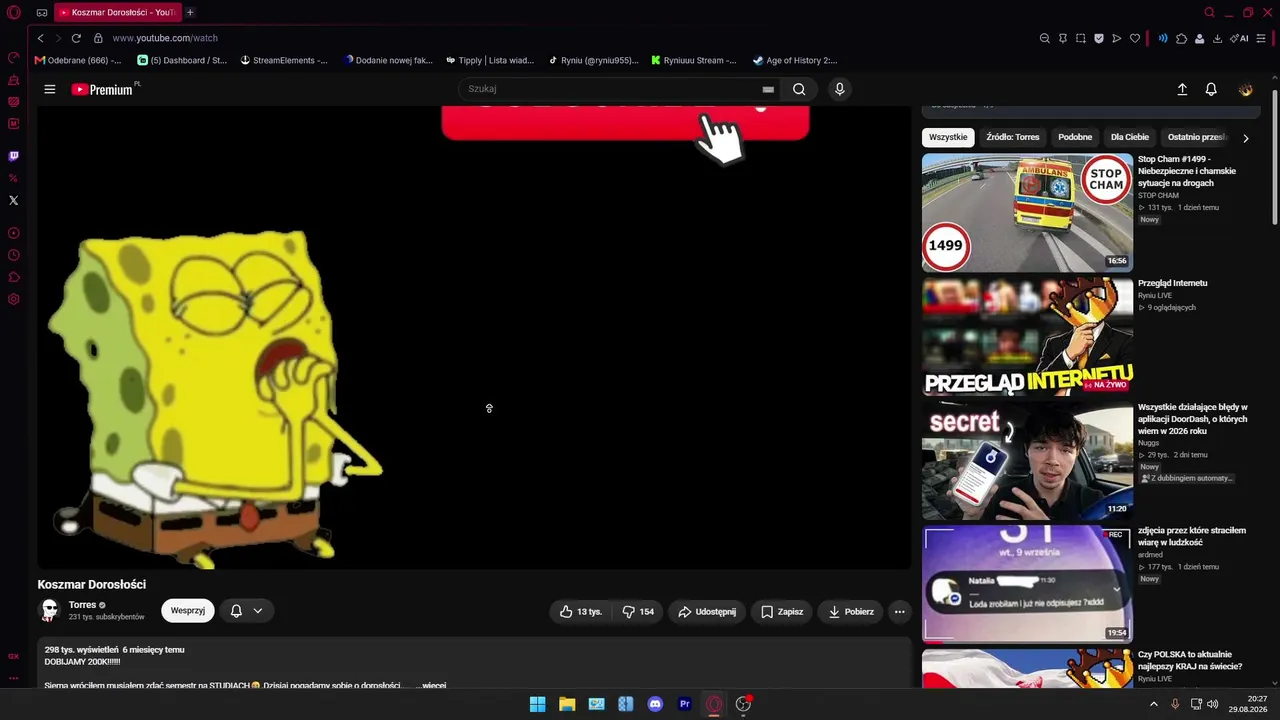Dislike the video (154)
The height and width of the screenshot is (720, 1280).
coord(638,612)
